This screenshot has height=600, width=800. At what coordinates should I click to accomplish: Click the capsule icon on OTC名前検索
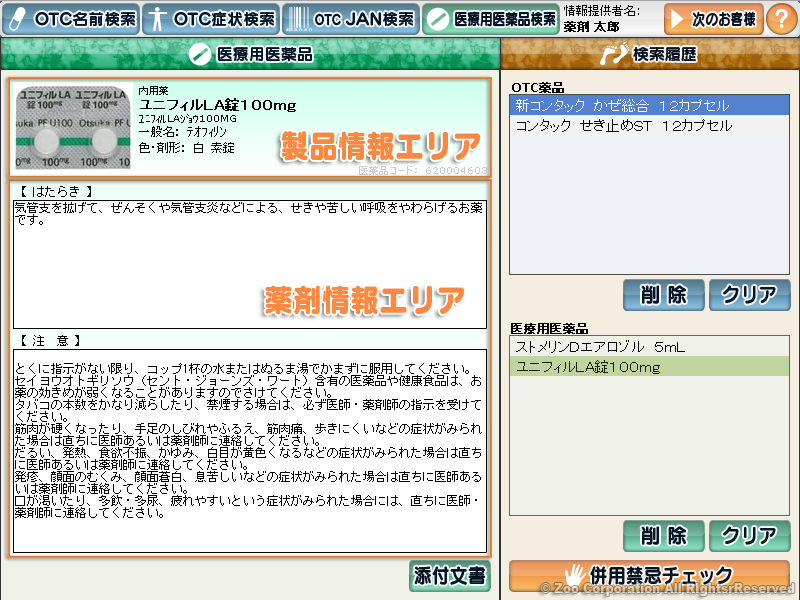tap(17, 20)
